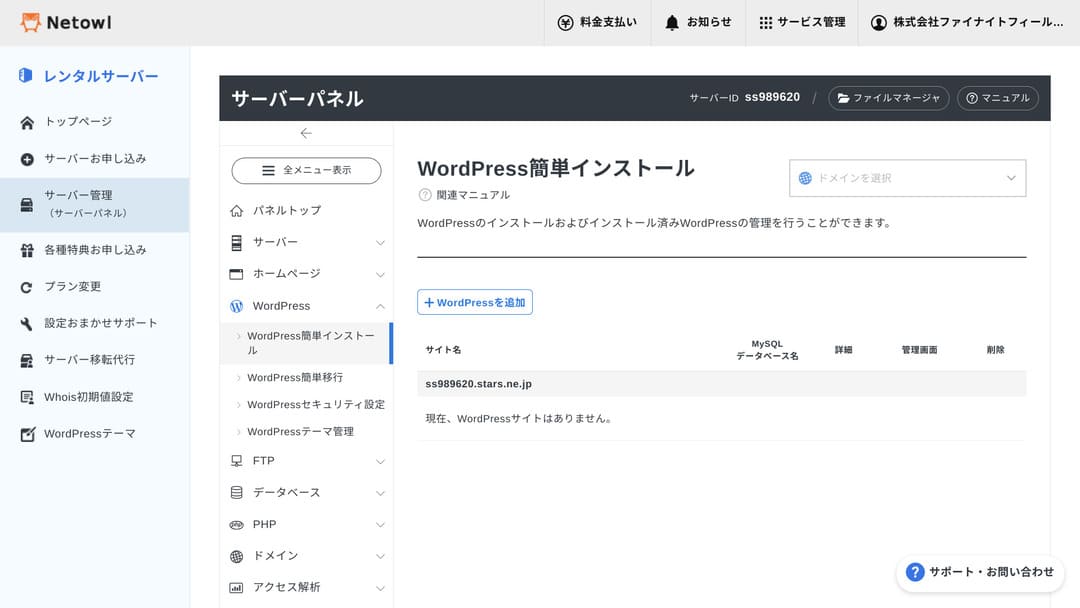Click the question mark beside 関連マニュアル

pos(425,195)
